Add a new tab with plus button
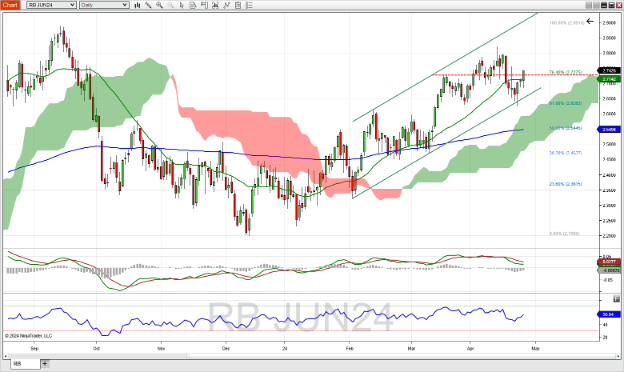The image size is (624, 372). (45, 364)
